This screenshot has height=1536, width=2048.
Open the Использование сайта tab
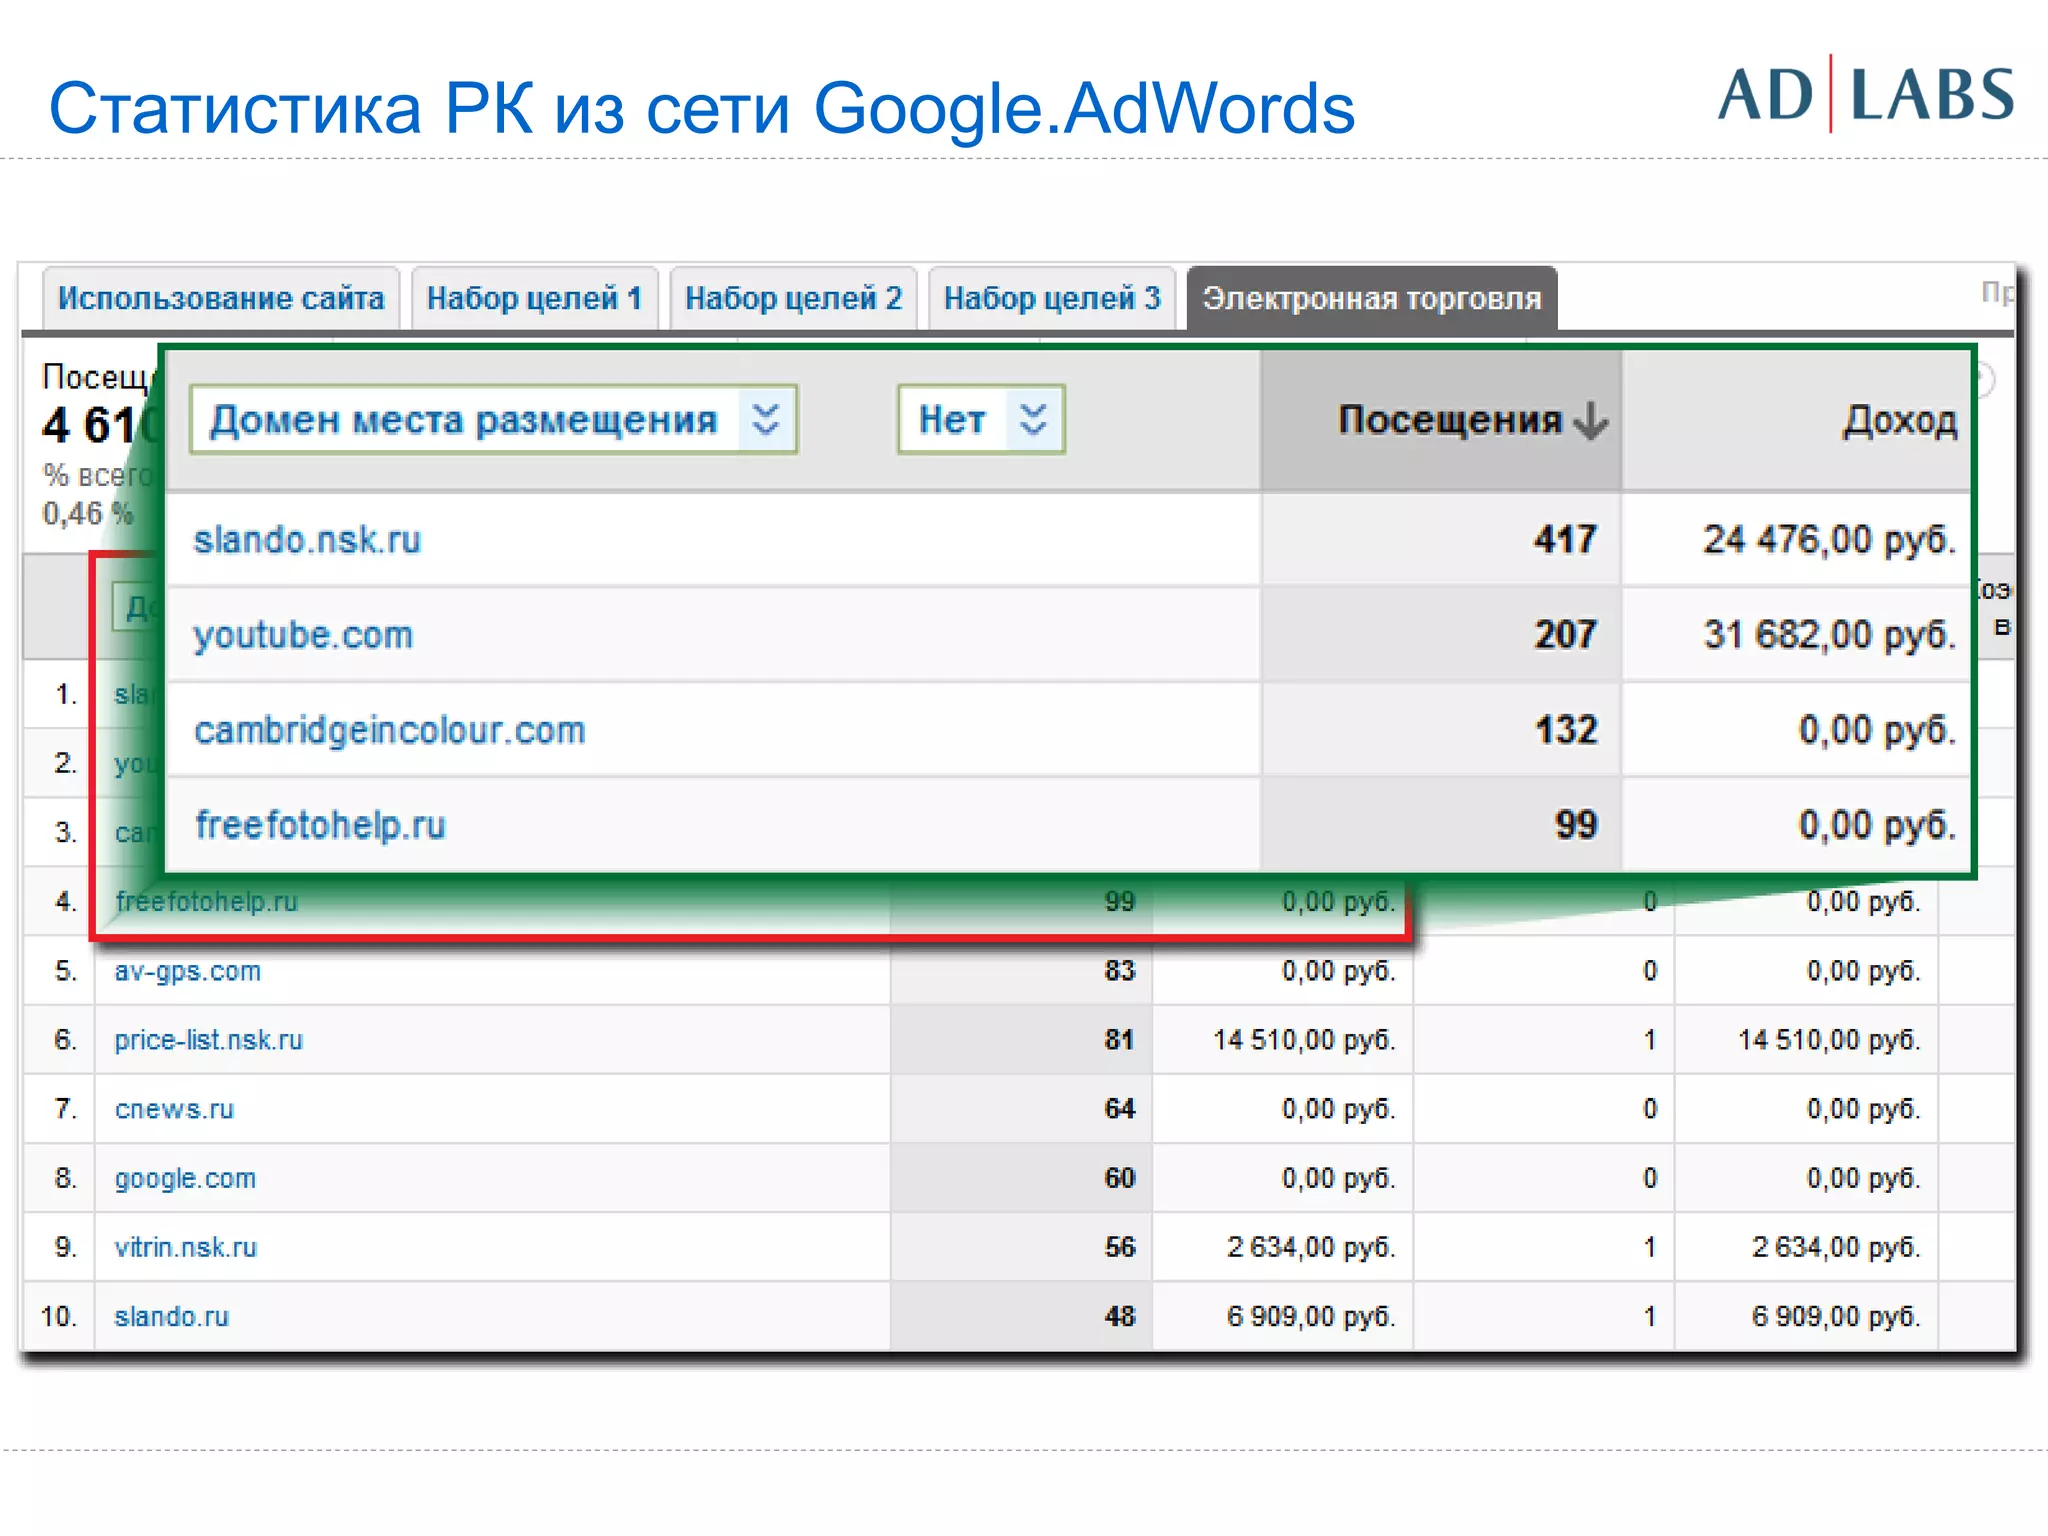point(221,298)
